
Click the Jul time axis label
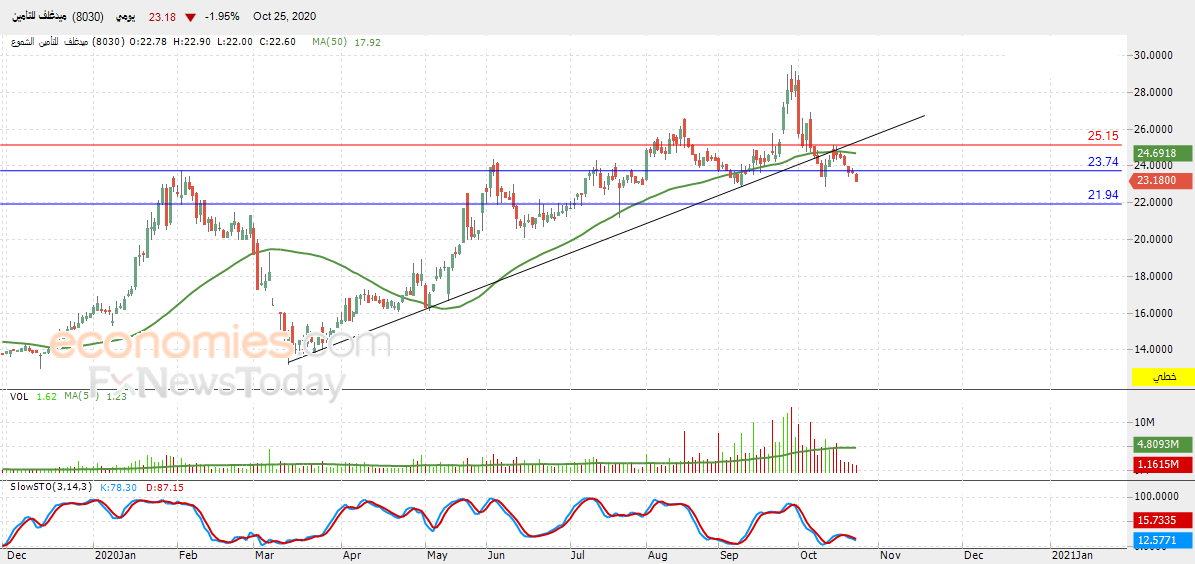click(578, 556)
